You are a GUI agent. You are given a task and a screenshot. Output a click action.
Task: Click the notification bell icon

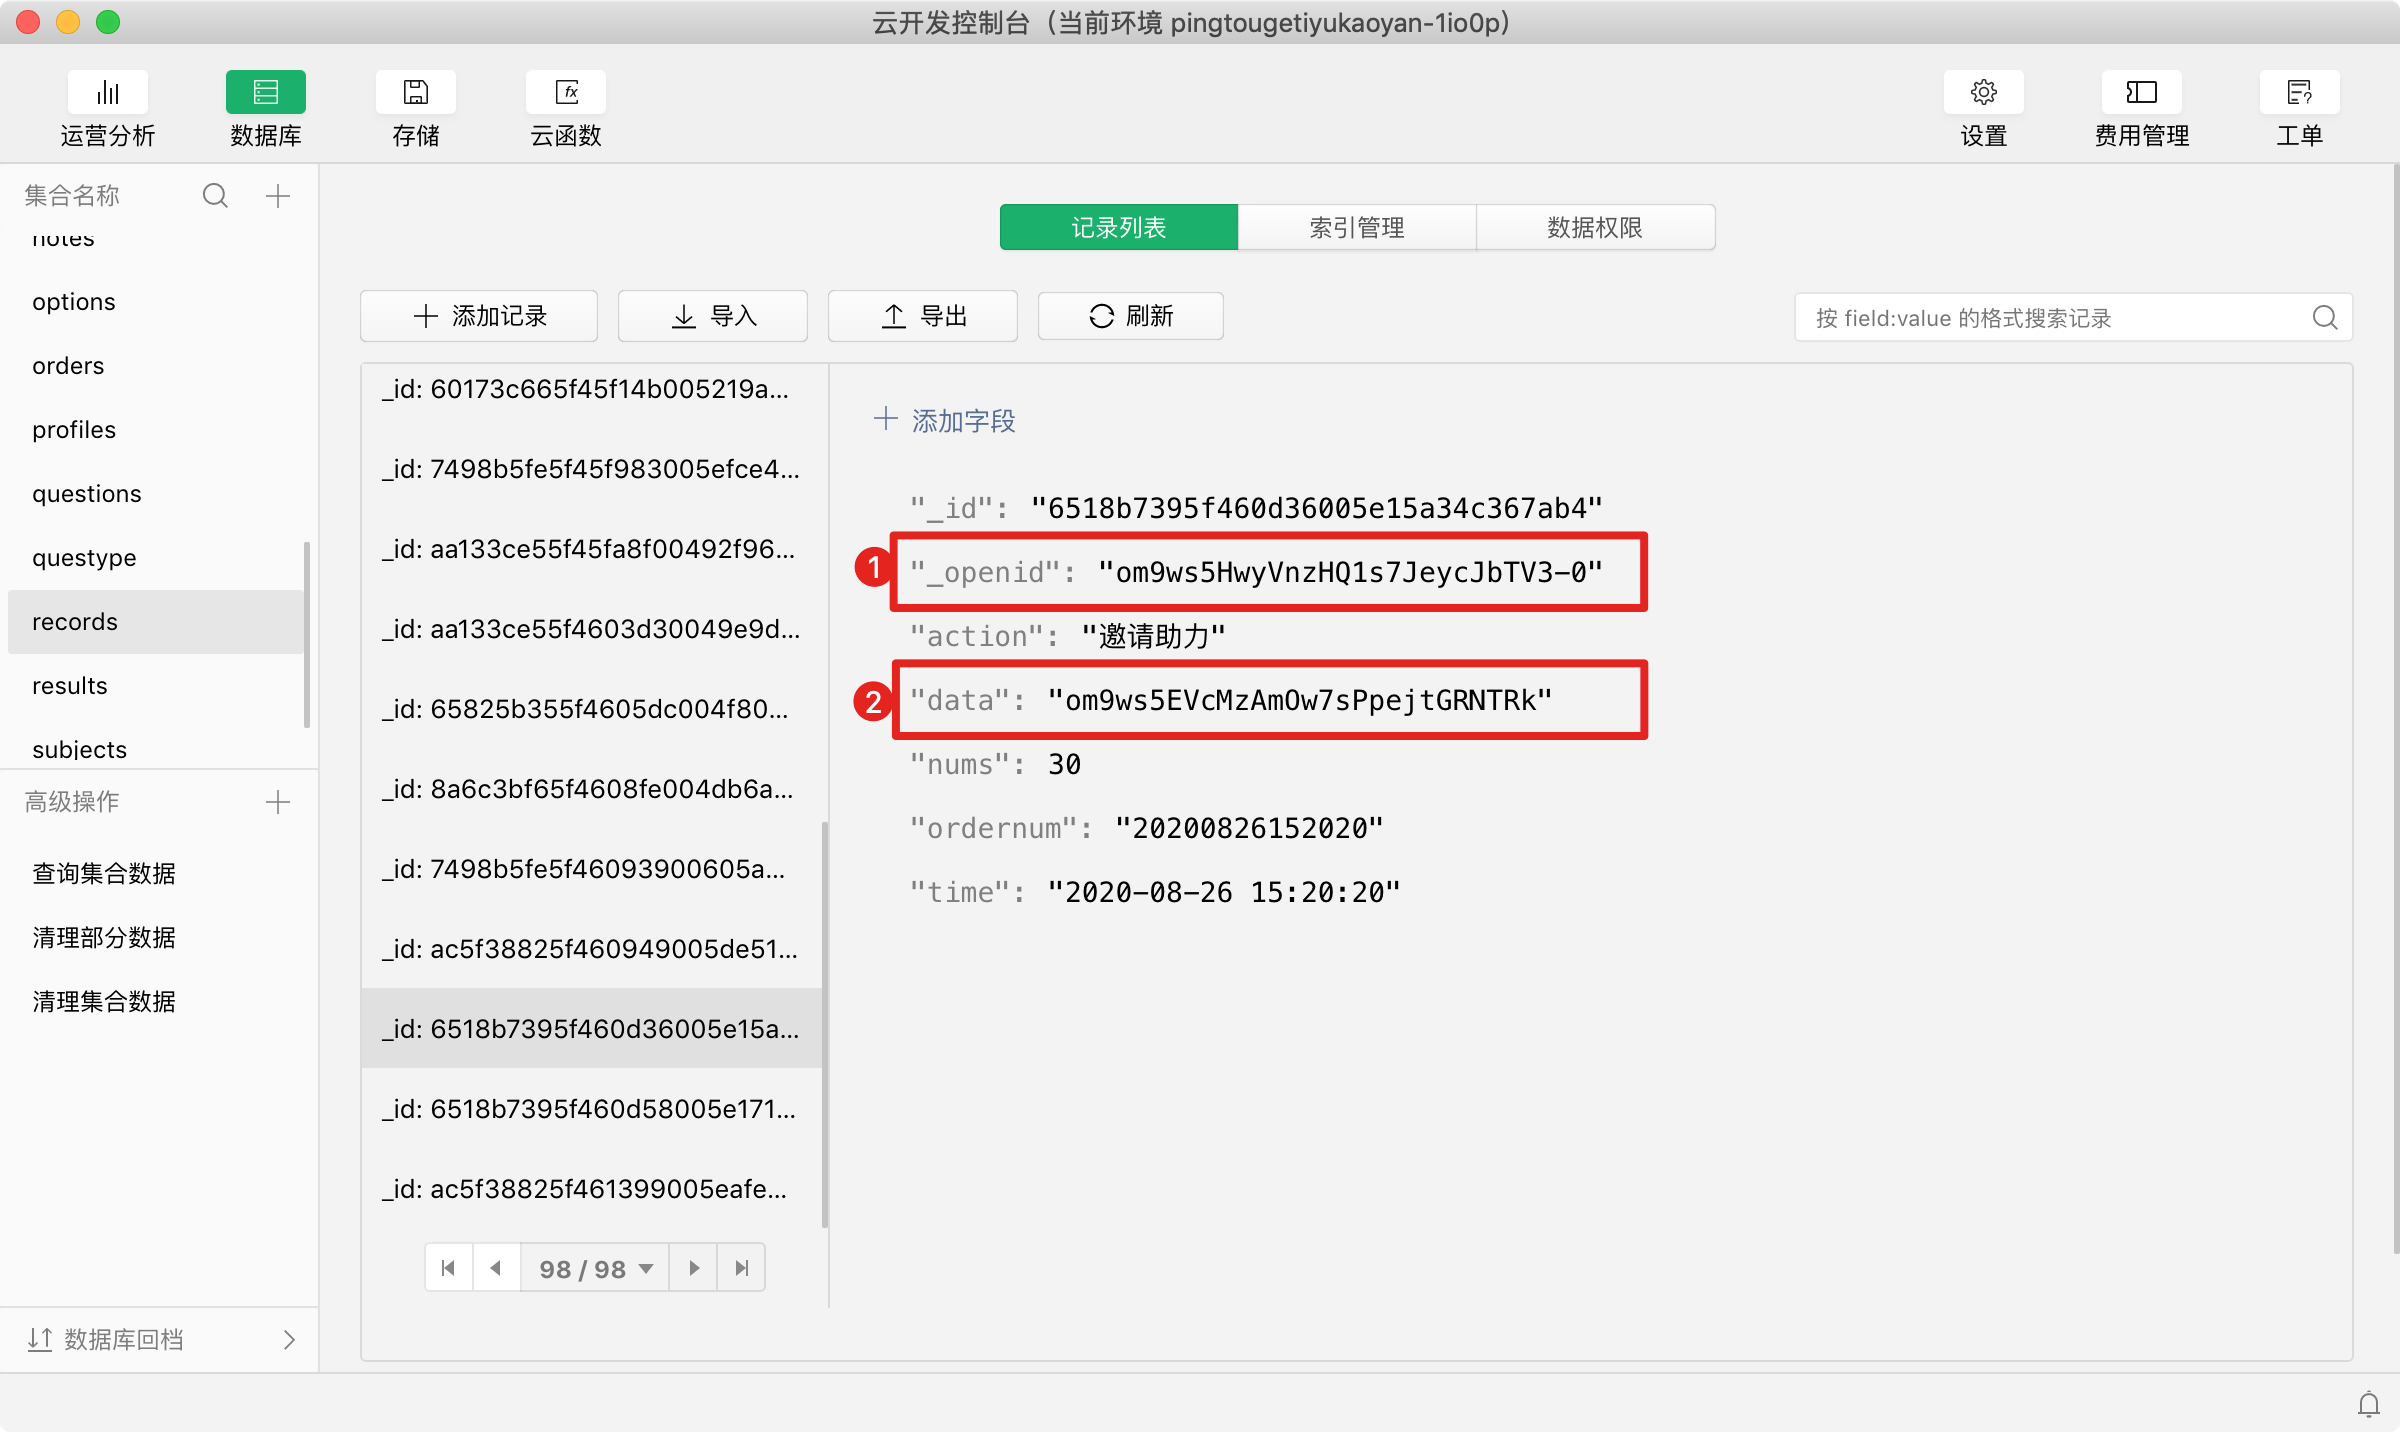(2368, 1404)
